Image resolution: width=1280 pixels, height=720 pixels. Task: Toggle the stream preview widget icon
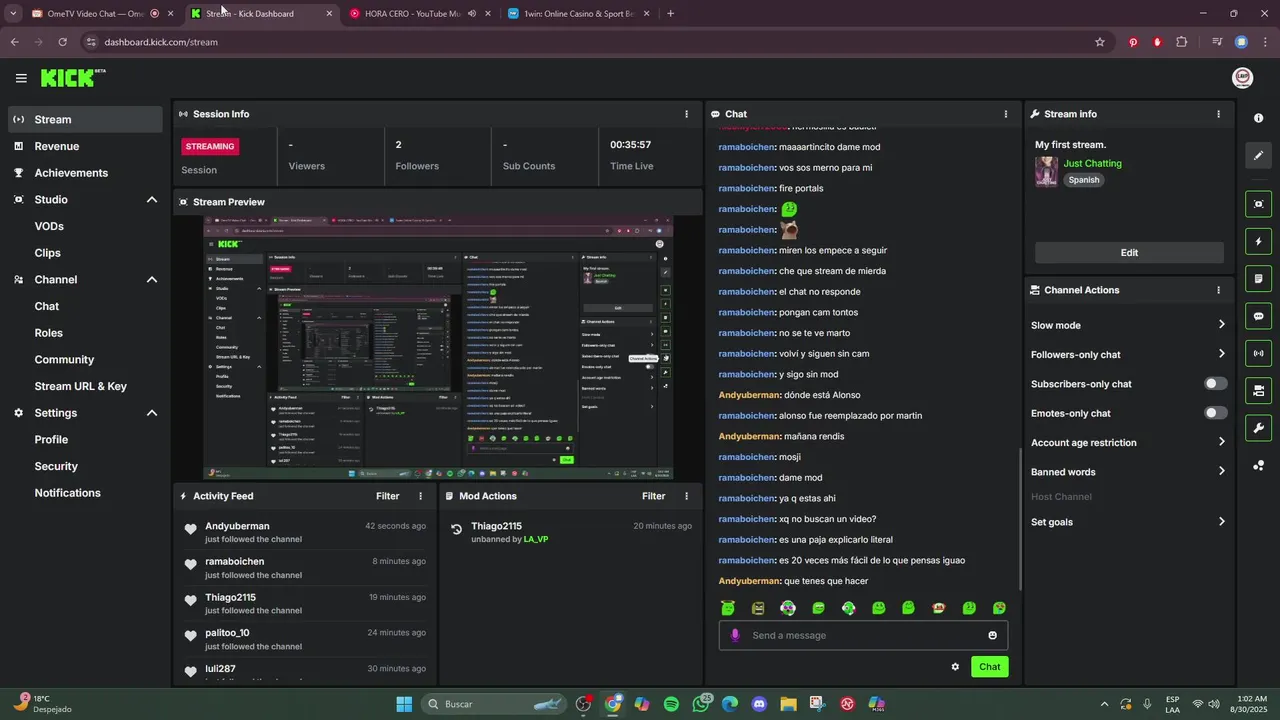pos(1258,204)
